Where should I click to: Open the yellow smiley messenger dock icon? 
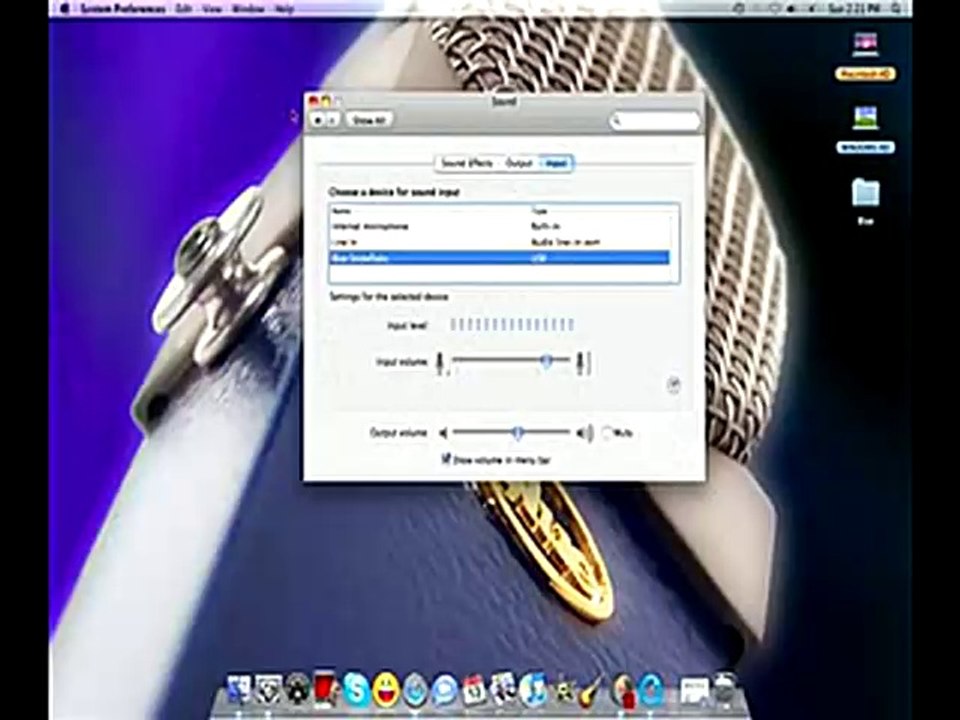(x=385, y=689)
